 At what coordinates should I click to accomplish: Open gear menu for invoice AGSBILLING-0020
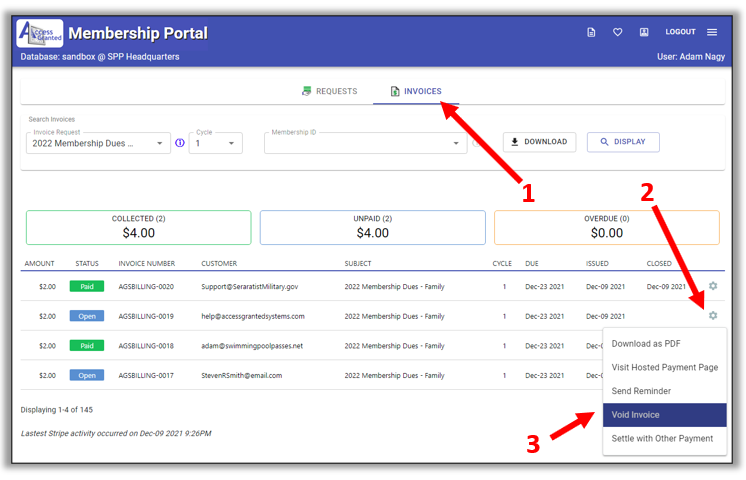(x=713, y=287)
